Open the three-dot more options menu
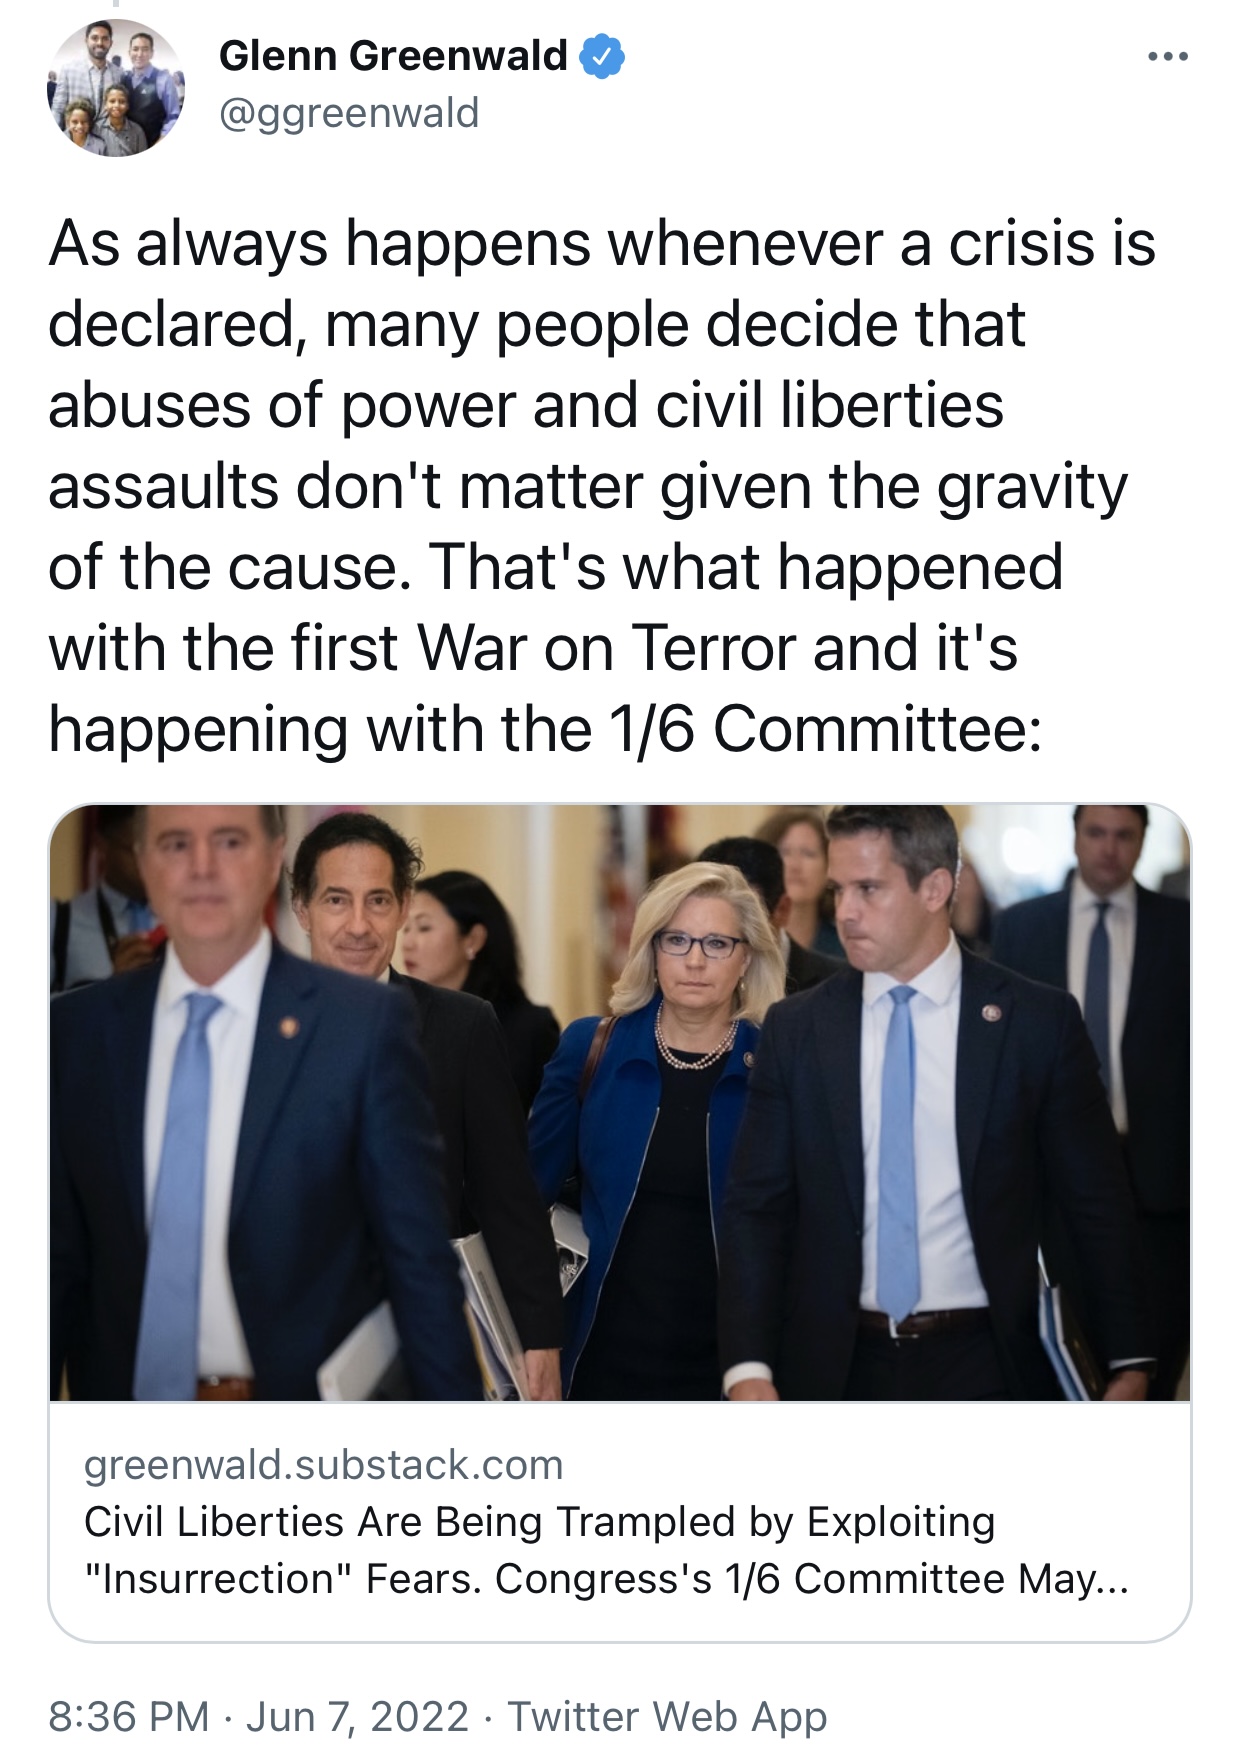The width and height of the screenshot is (1241, 1754). (x=1168, y=57)
